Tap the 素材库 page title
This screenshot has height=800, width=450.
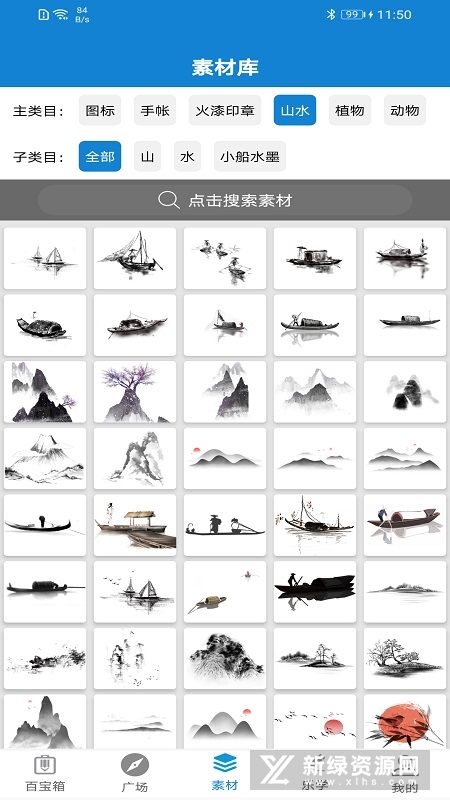click(225, 67)
